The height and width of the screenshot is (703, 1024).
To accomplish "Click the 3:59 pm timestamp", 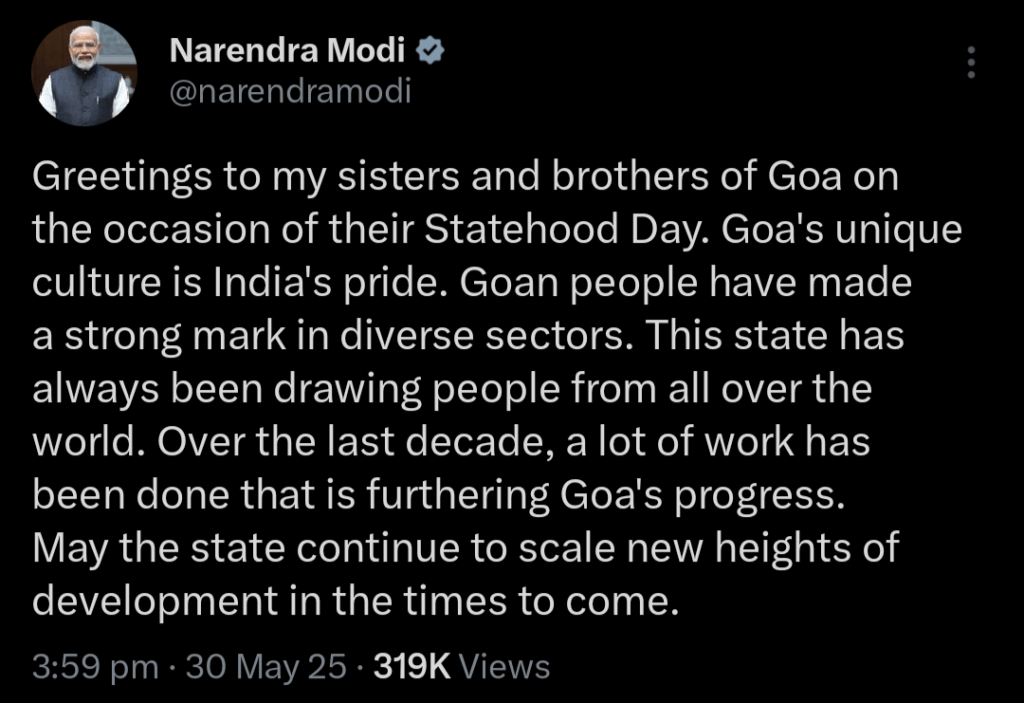I will (95, 667).
